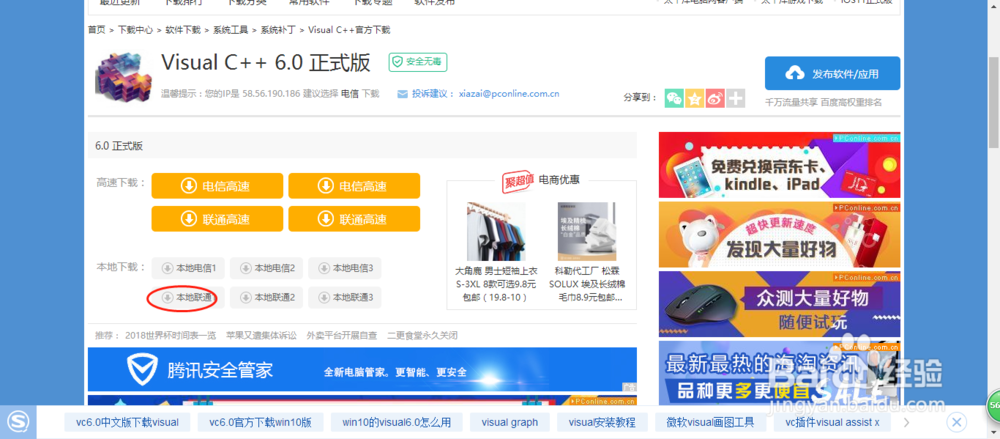Click the Visual C++ software logo
The width and height of the screenshot is (1000, 439).
click(x=124, y=78)
